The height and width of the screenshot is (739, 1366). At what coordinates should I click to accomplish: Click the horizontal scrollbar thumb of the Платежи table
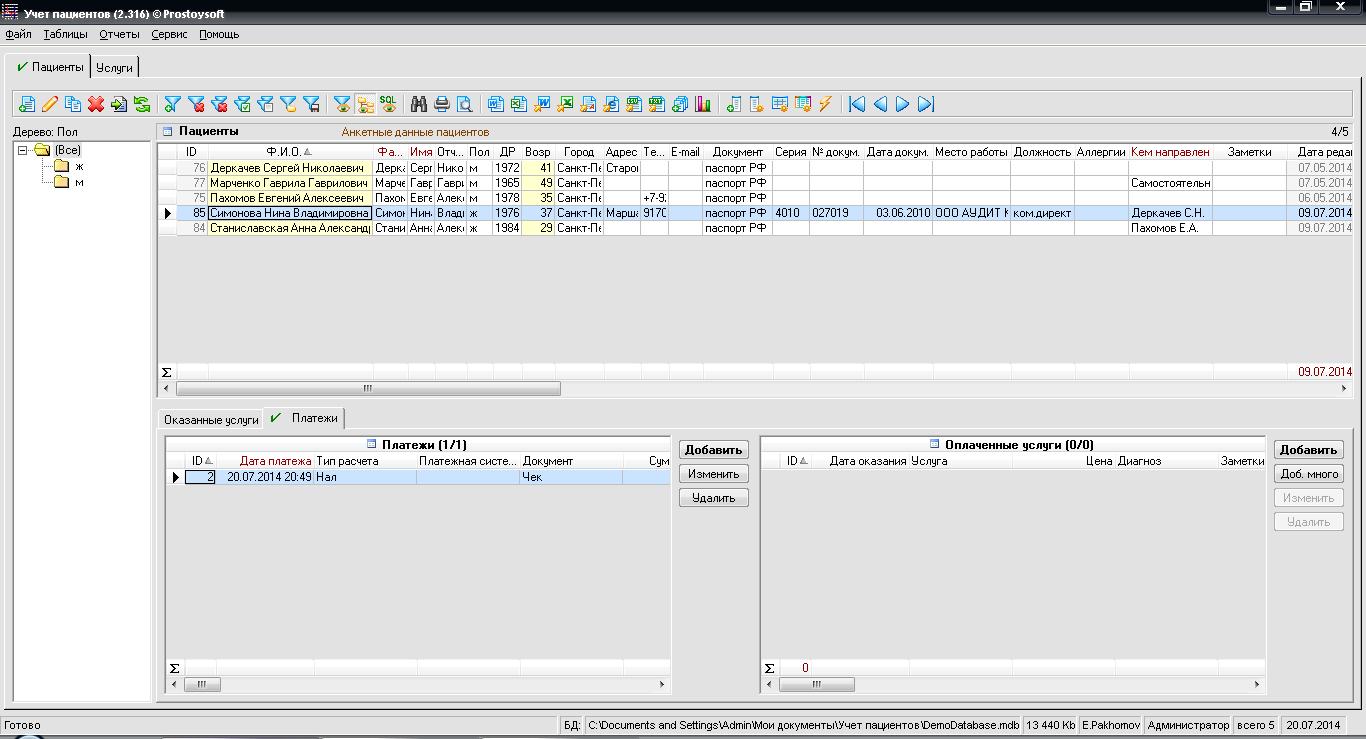point(202,685)
